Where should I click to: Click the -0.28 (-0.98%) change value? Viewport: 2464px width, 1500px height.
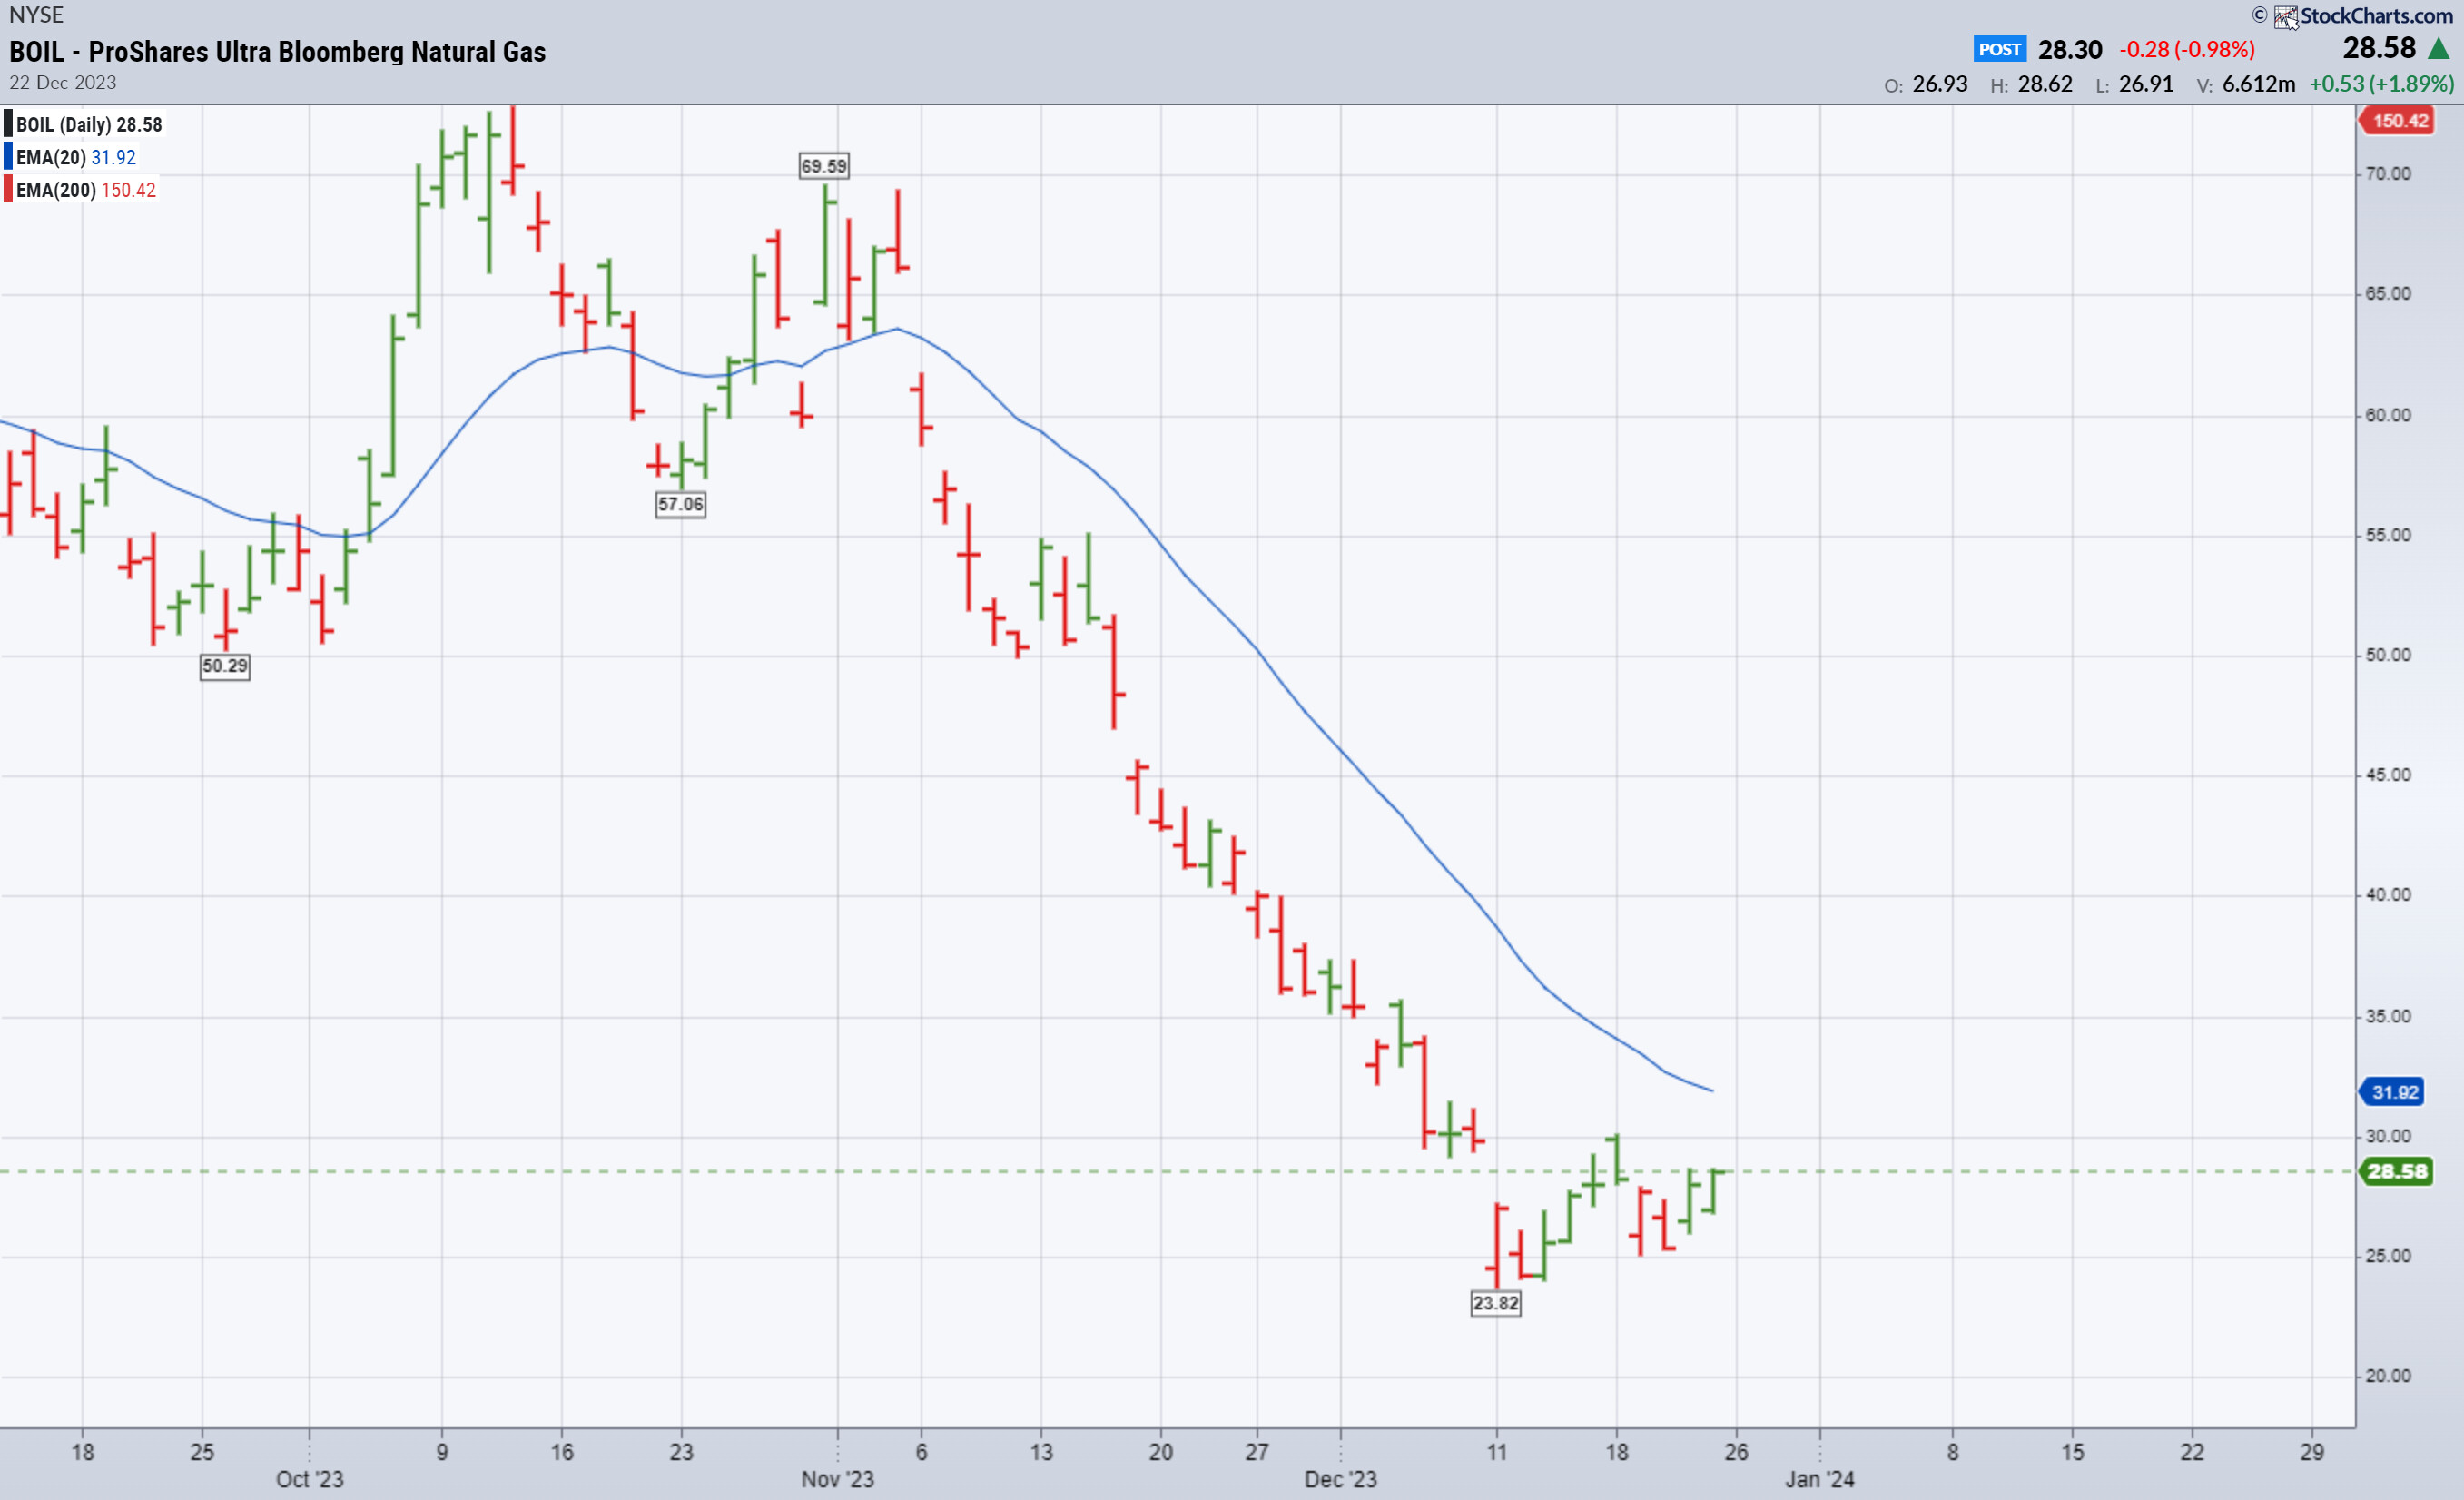[2188, 50]
